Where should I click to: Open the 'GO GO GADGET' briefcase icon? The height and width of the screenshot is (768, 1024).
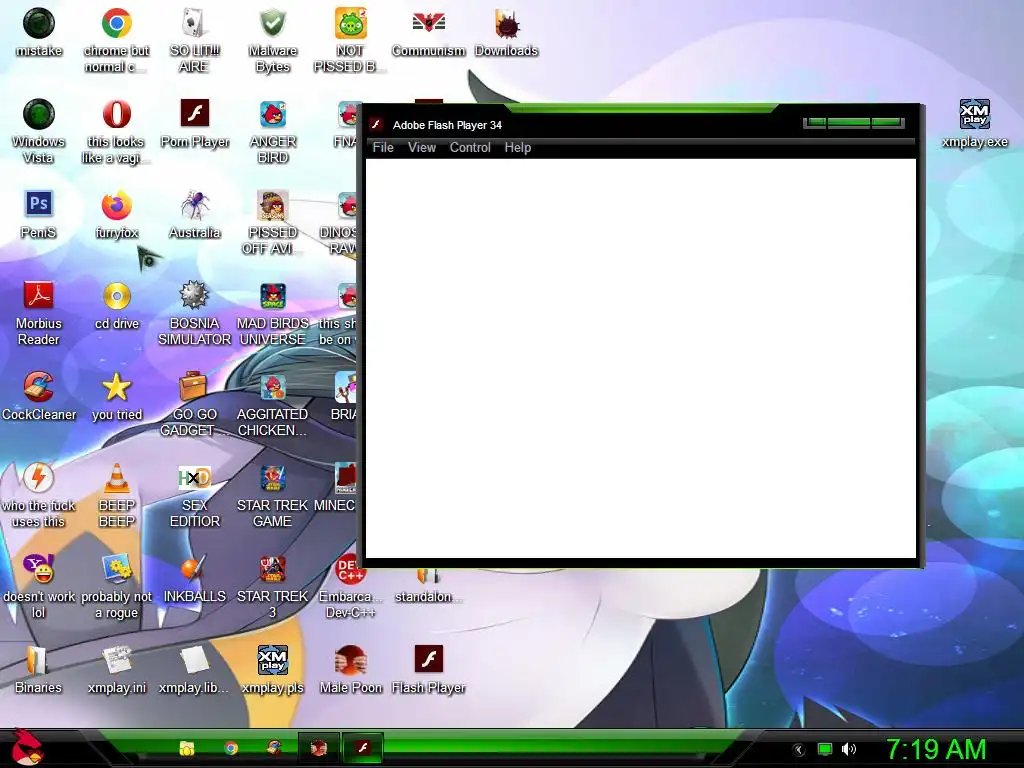pos(195,403)
